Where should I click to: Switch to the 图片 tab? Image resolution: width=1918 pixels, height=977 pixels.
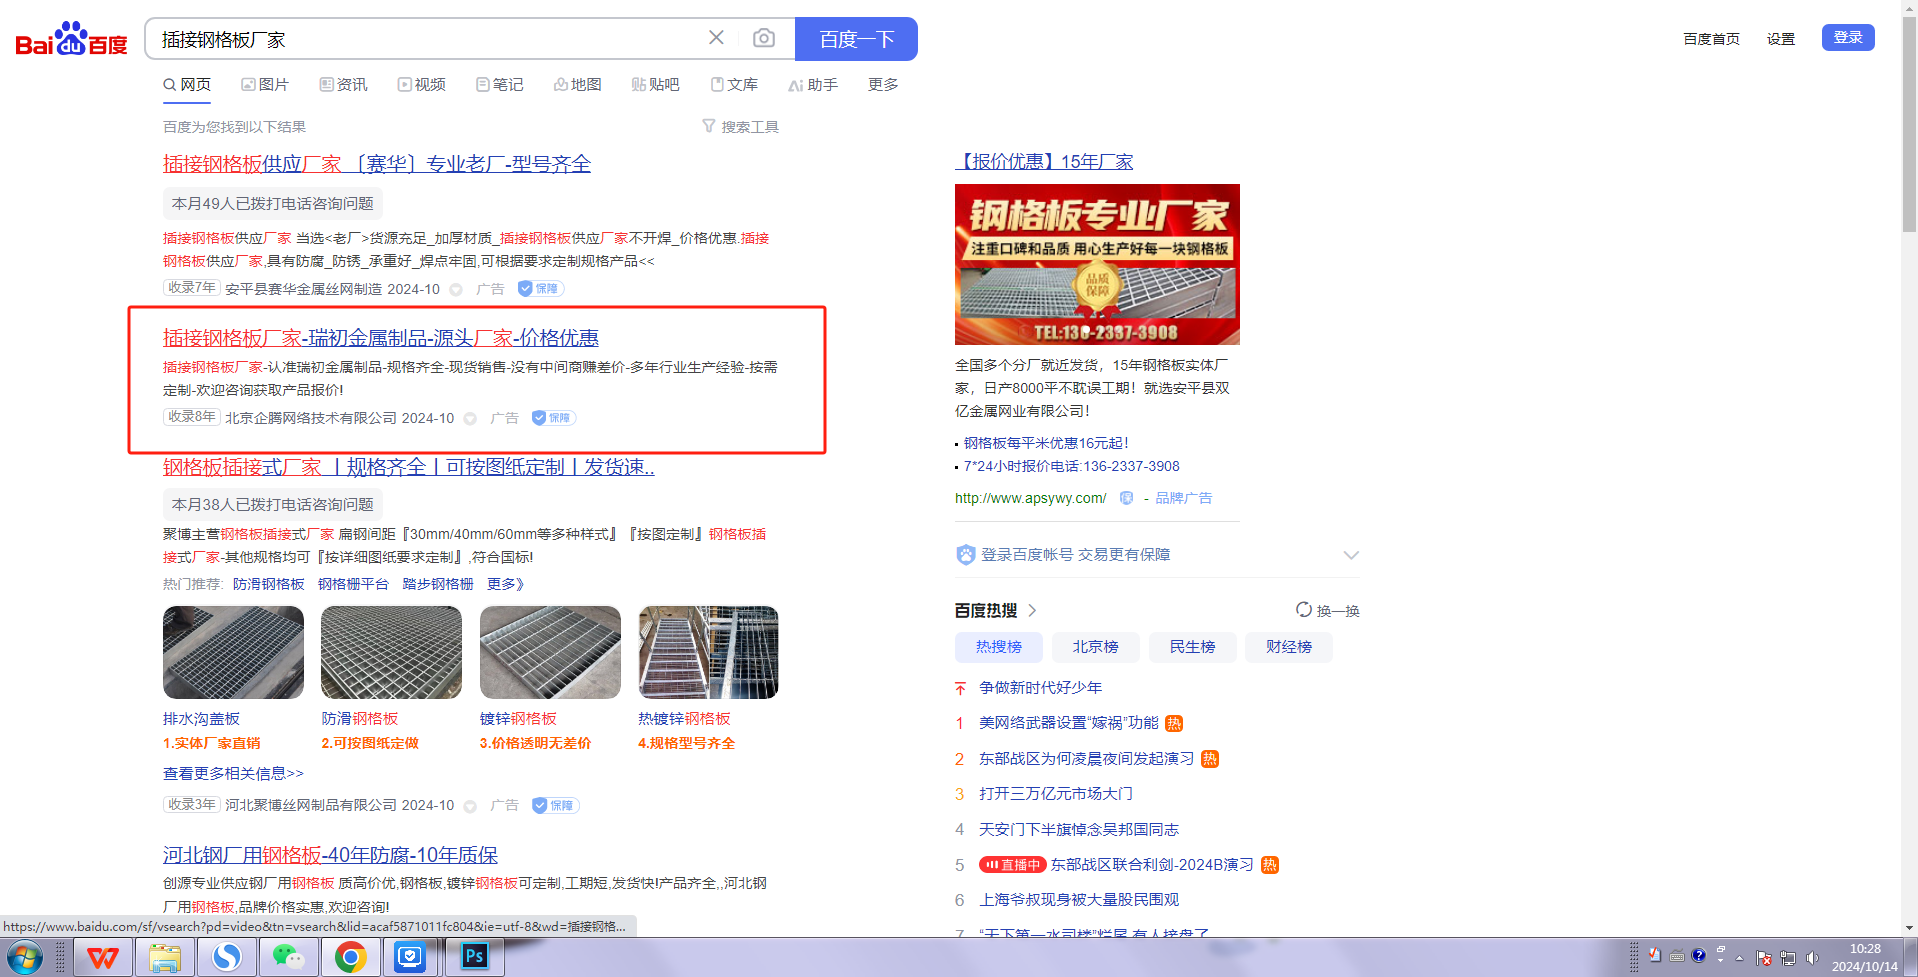point(265,85)
